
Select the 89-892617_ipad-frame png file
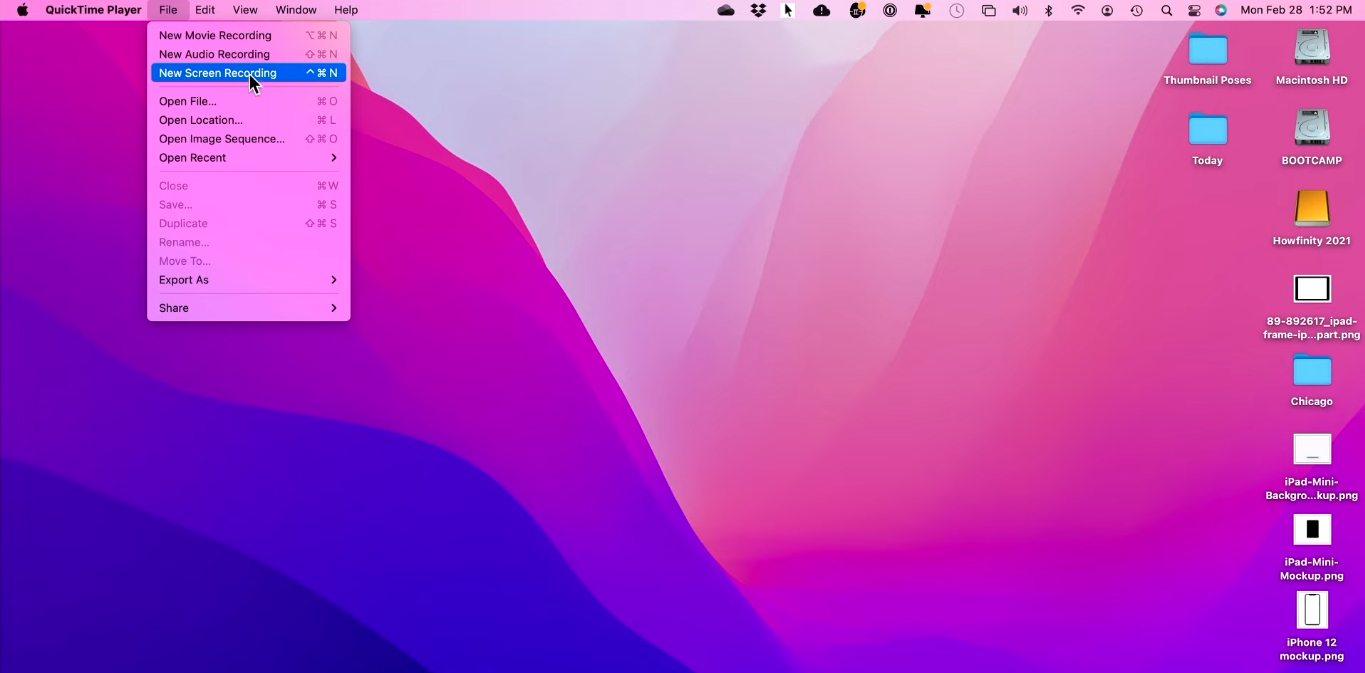(1311, 307)
